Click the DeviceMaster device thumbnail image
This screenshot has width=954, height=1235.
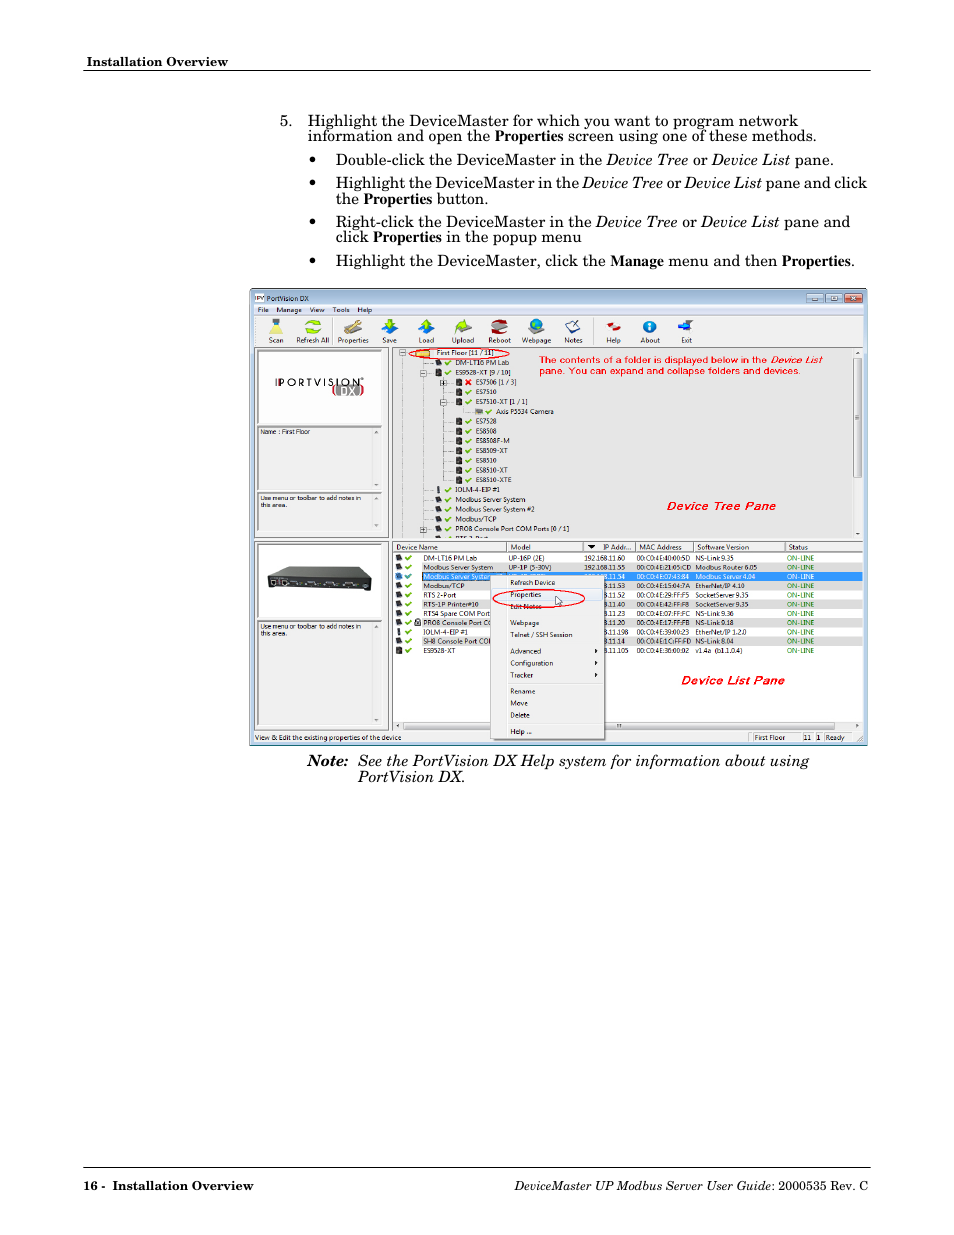click(x=319, y=579)
